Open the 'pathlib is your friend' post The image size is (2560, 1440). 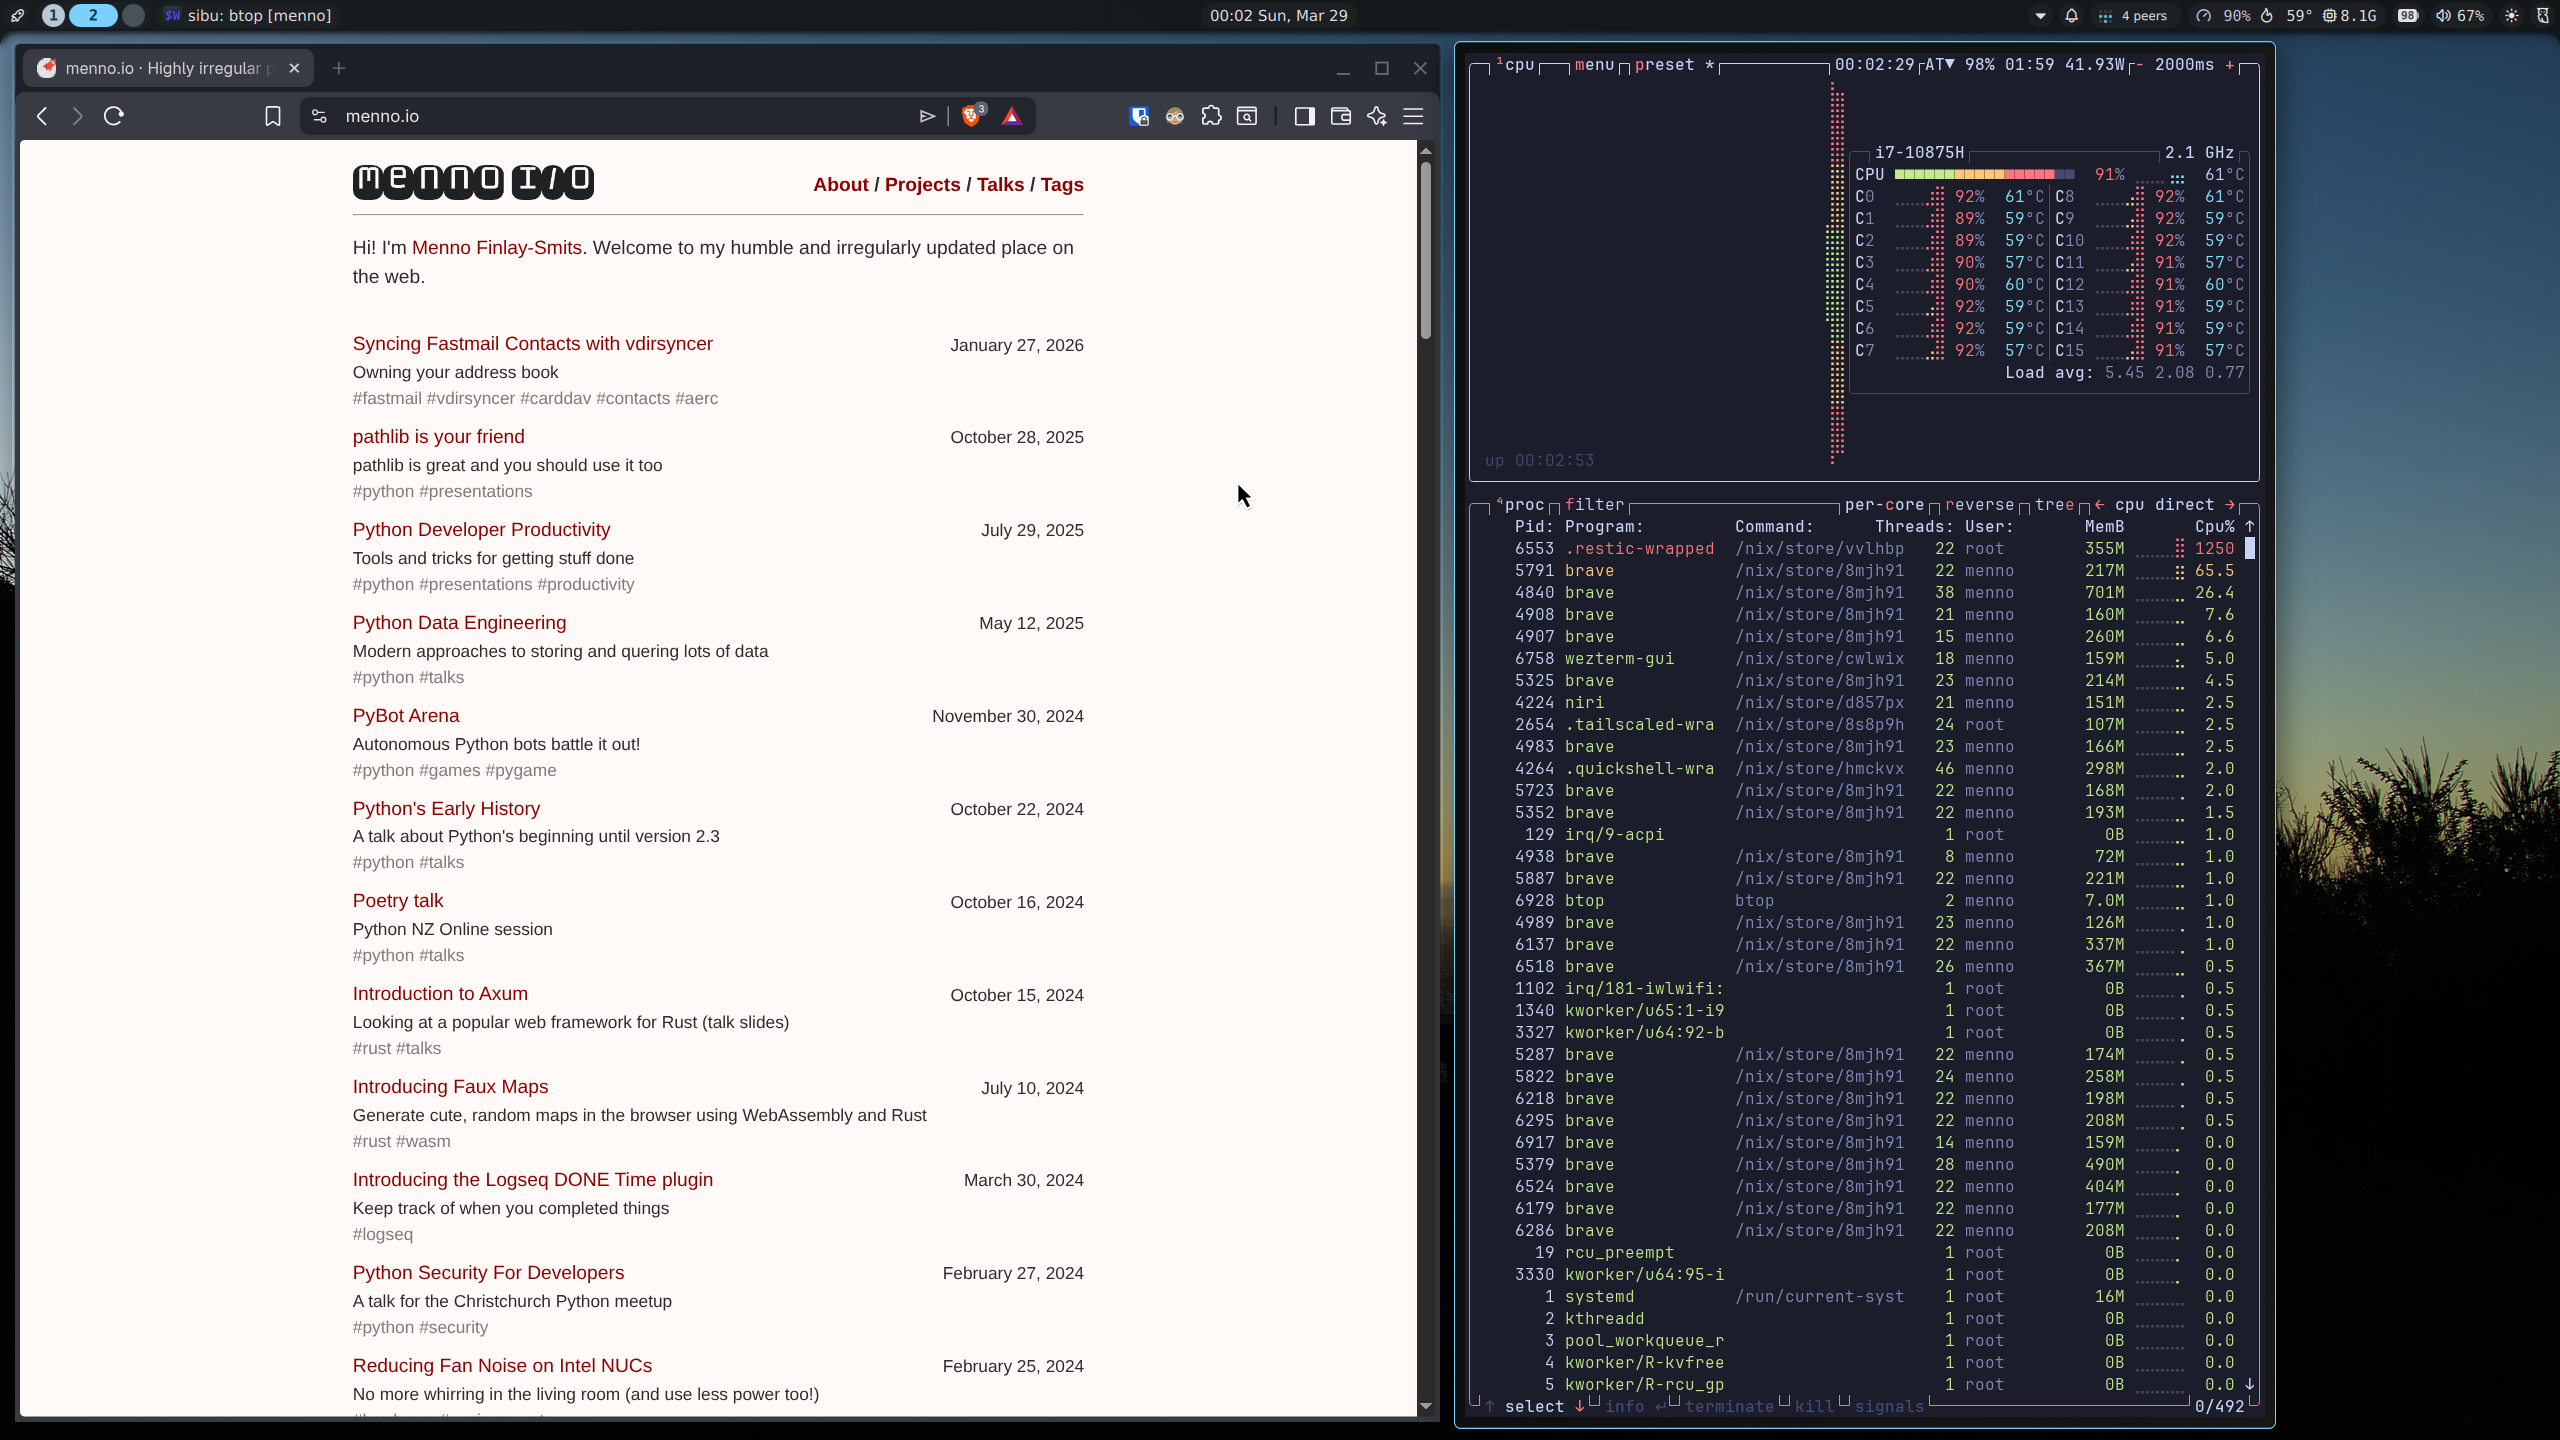pyautogui.click(x=438, y=437)
